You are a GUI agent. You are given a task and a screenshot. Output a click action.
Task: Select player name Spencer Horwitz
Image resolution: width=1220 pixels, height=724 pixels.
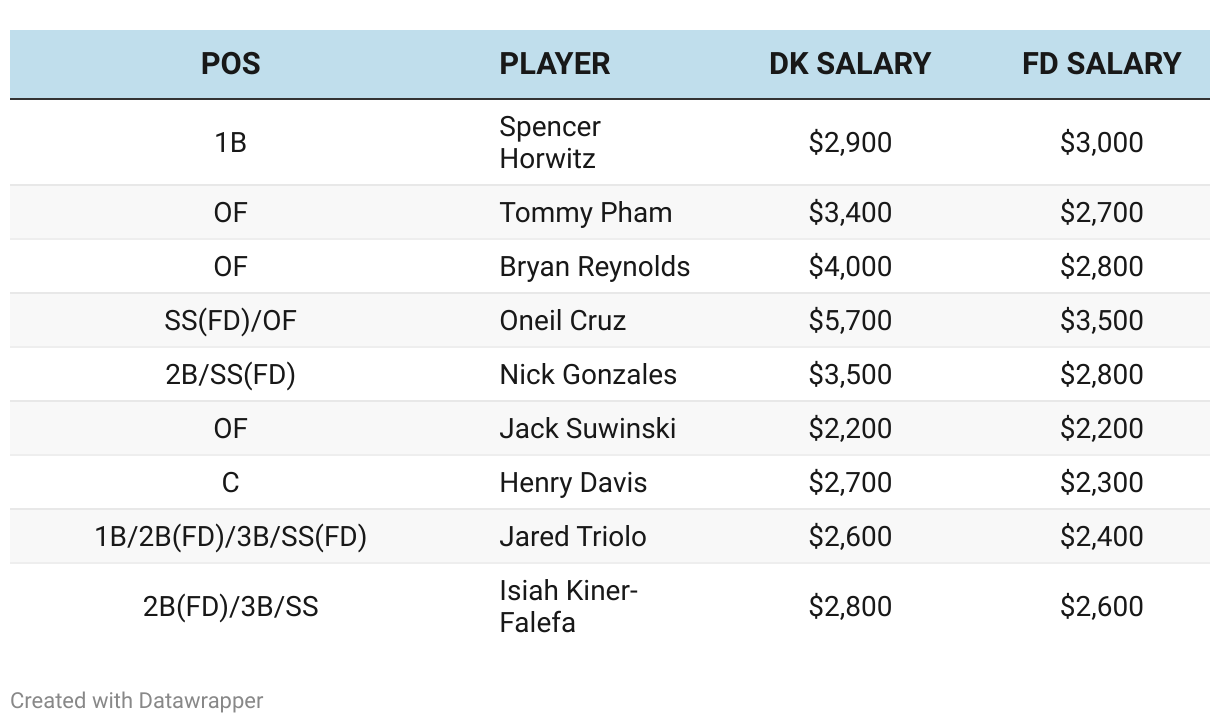[550, 142]
